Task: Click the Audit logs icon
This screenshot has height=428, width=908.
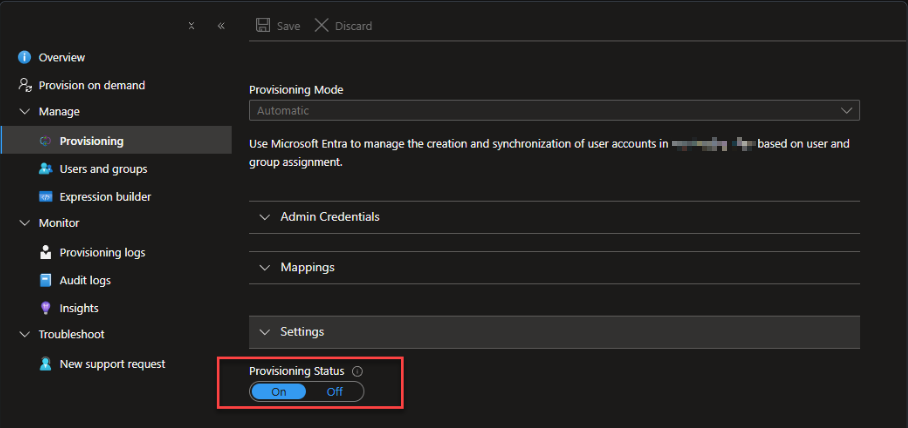Action: pos(45,281)
